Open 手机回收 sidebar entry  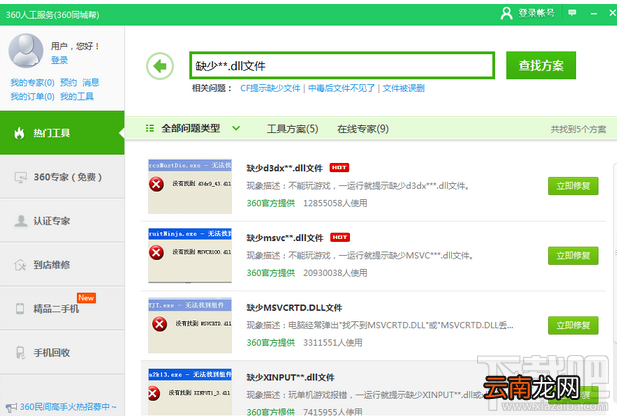pyautogui.click(x=62, y=352)
